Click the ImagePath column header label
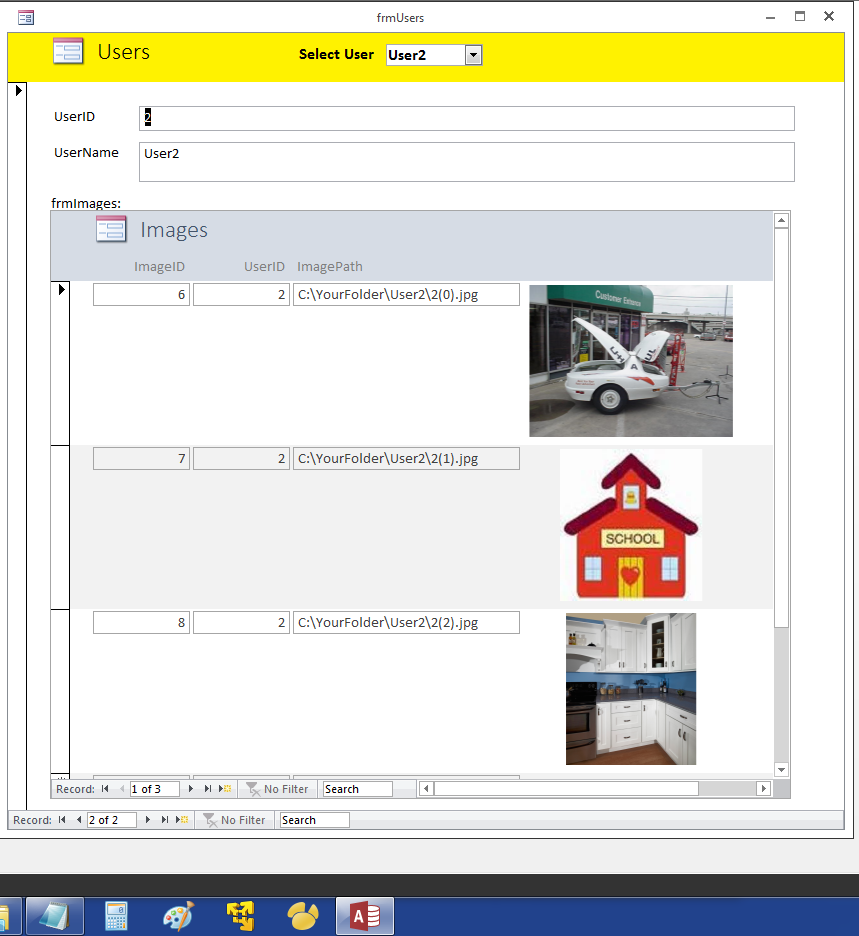This screenshot has height=936, width=859. coord(330,266)
